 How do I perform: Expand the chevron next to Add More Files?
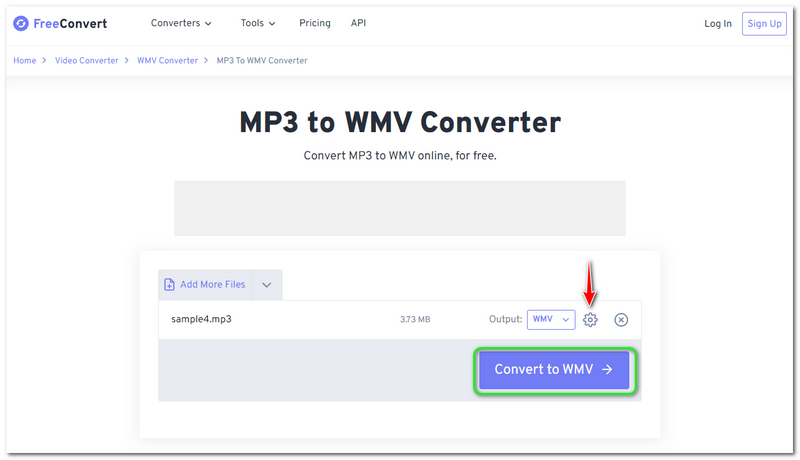point(267,285)
